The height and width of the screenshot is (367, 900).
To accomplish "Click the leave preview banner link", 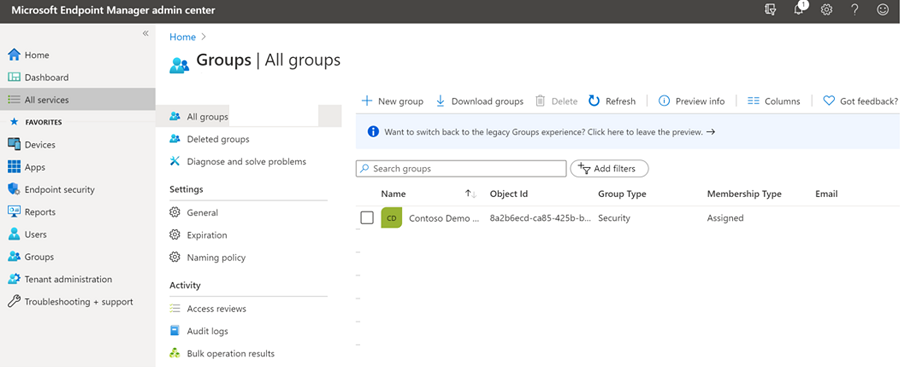I will [549, 132].
